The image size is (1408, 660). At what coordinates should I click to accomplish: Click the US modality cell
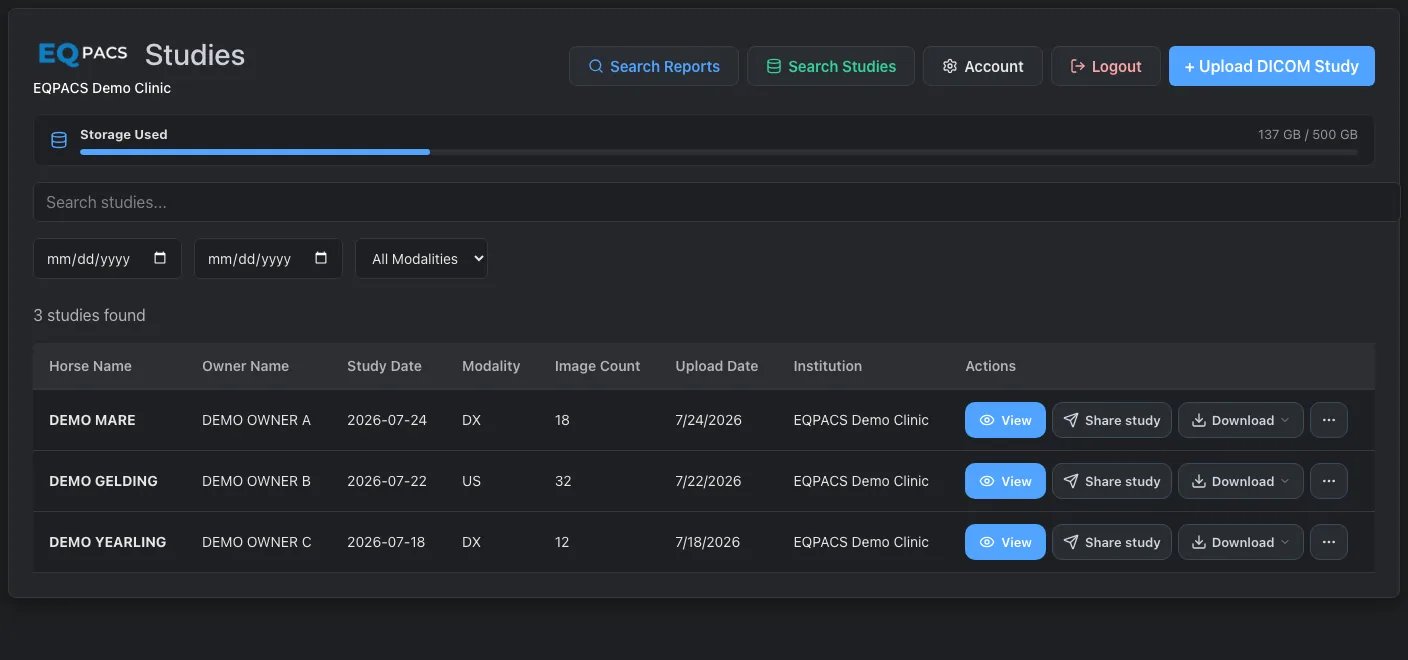point(471,481)
